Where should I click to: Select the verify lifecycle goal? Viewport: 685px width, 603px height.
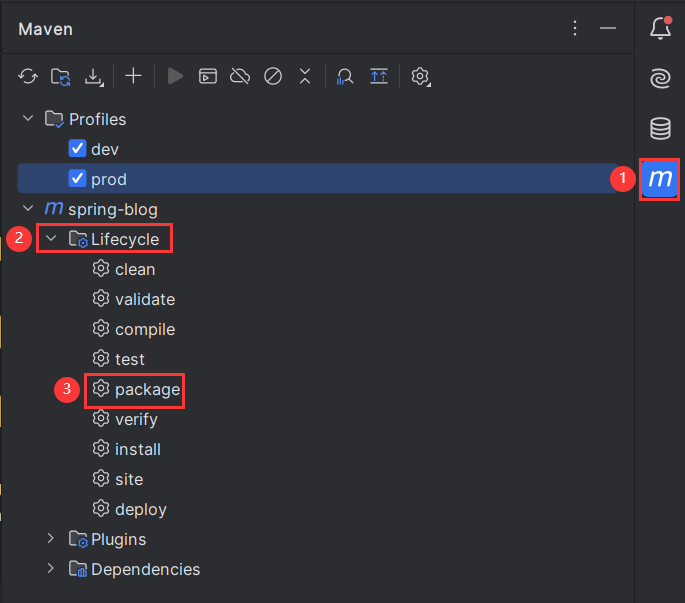tap(125, 419)
